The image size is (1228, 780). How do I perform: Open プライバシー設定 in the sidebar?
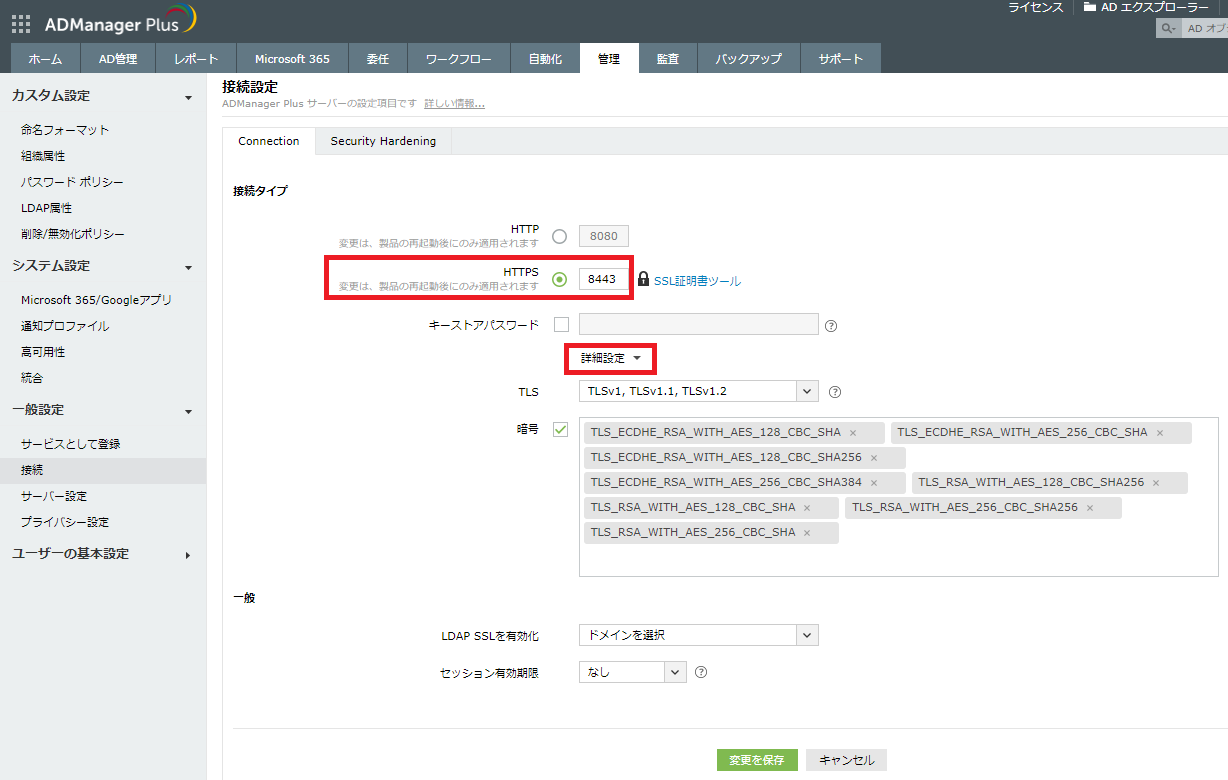click(65, 522)
